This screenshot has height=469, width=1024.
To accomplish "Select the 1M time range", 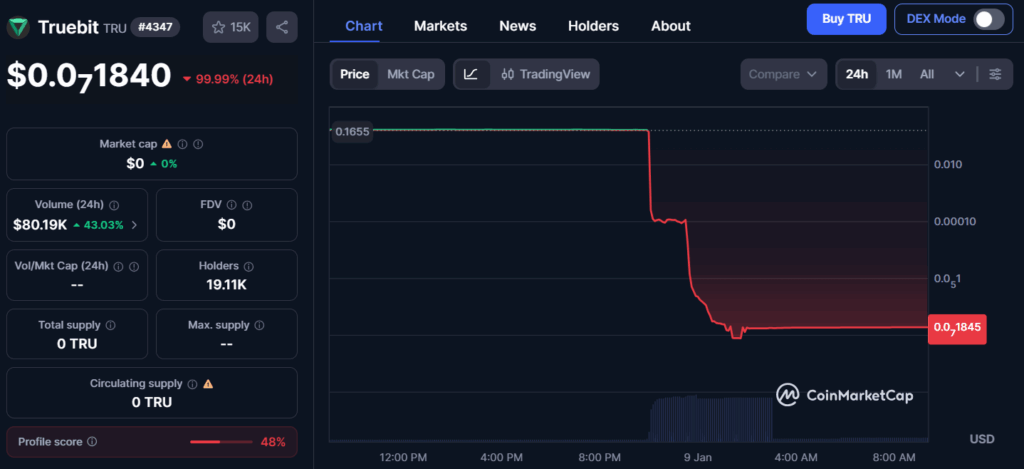I will click(894, 74).
